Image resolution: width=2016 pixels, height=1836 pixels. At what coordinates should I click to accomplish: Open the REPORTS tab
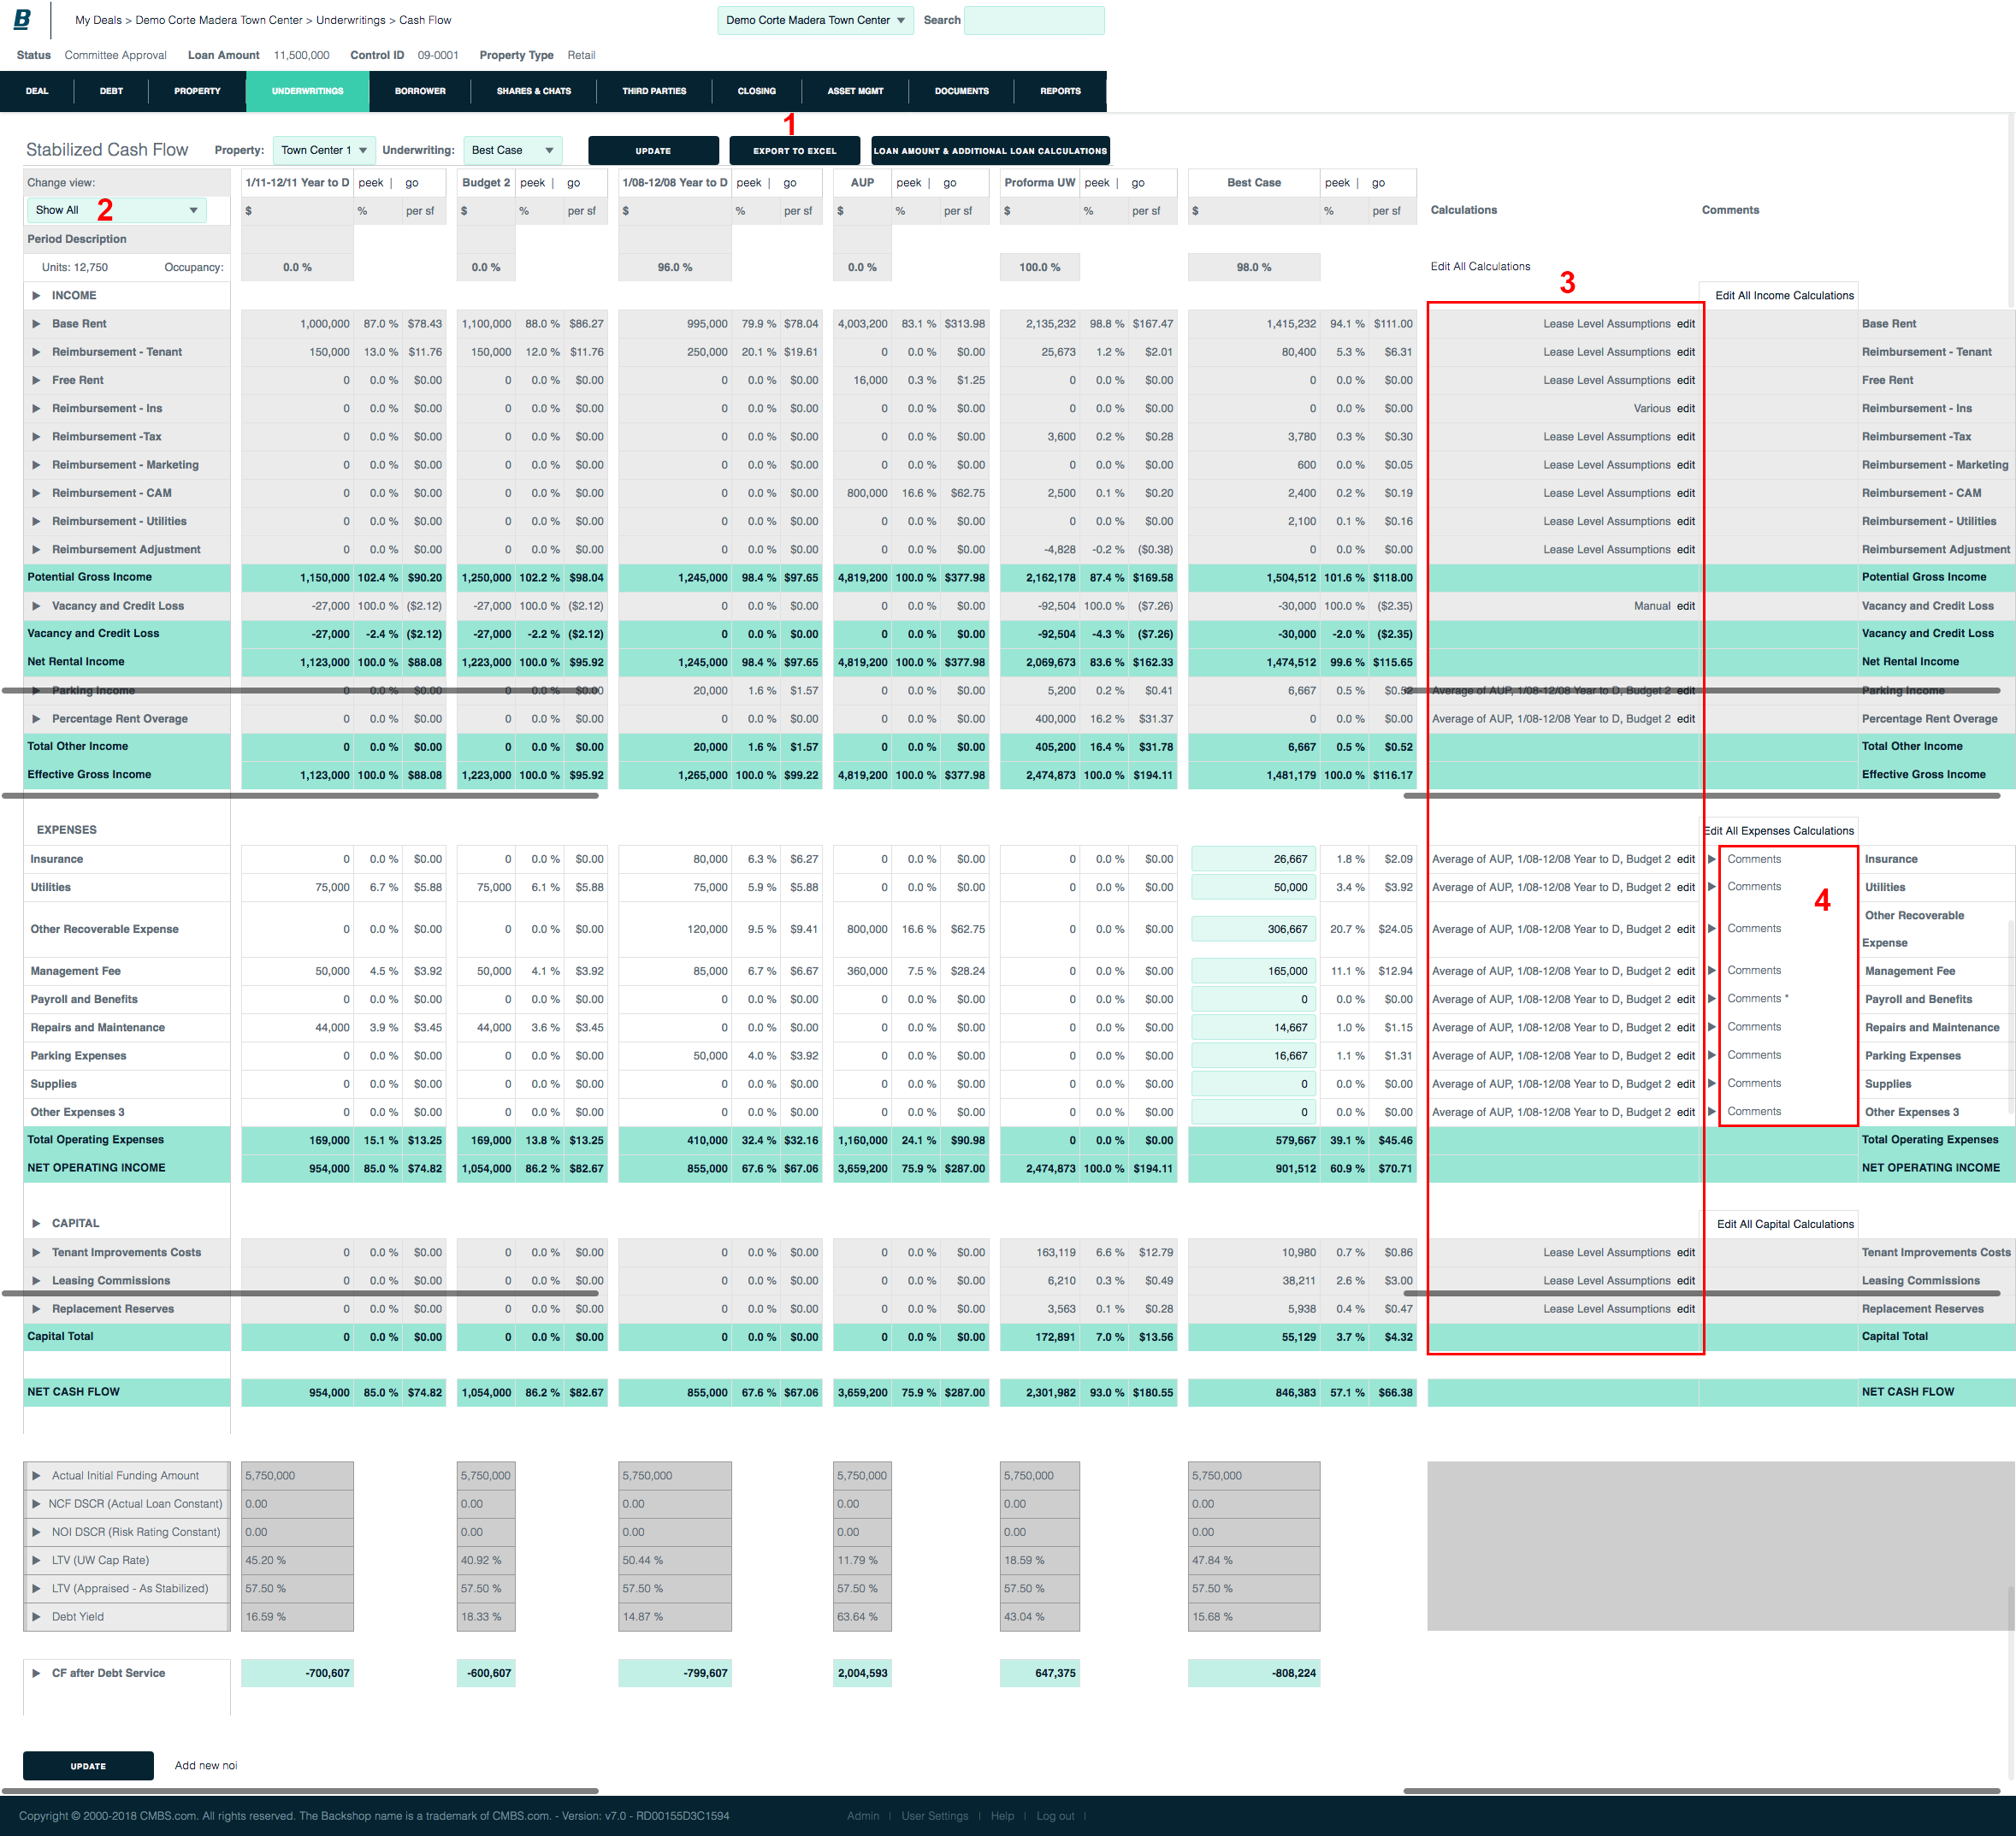point(1060,91)
